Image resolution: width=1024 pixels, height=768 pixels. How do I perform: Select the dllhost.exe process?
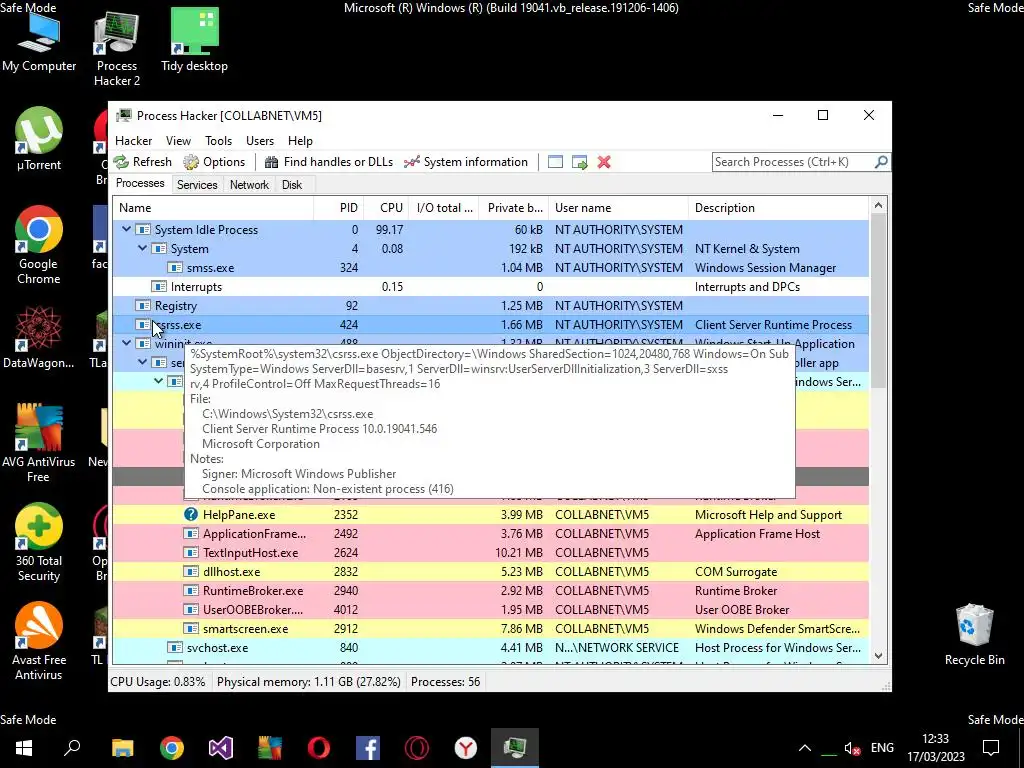pyautogui.click(x=490, y=571)
